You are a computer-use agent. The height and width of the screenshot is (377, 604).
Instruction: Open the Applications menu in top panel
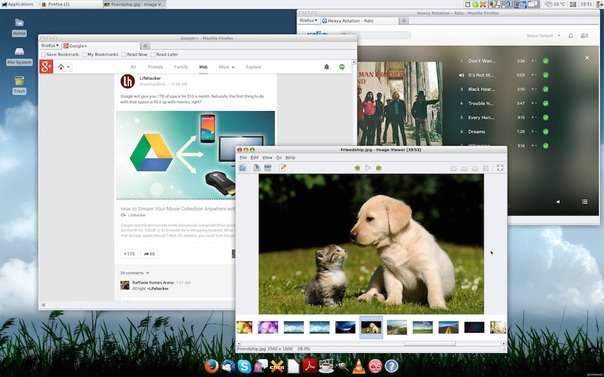coord(17,4)
